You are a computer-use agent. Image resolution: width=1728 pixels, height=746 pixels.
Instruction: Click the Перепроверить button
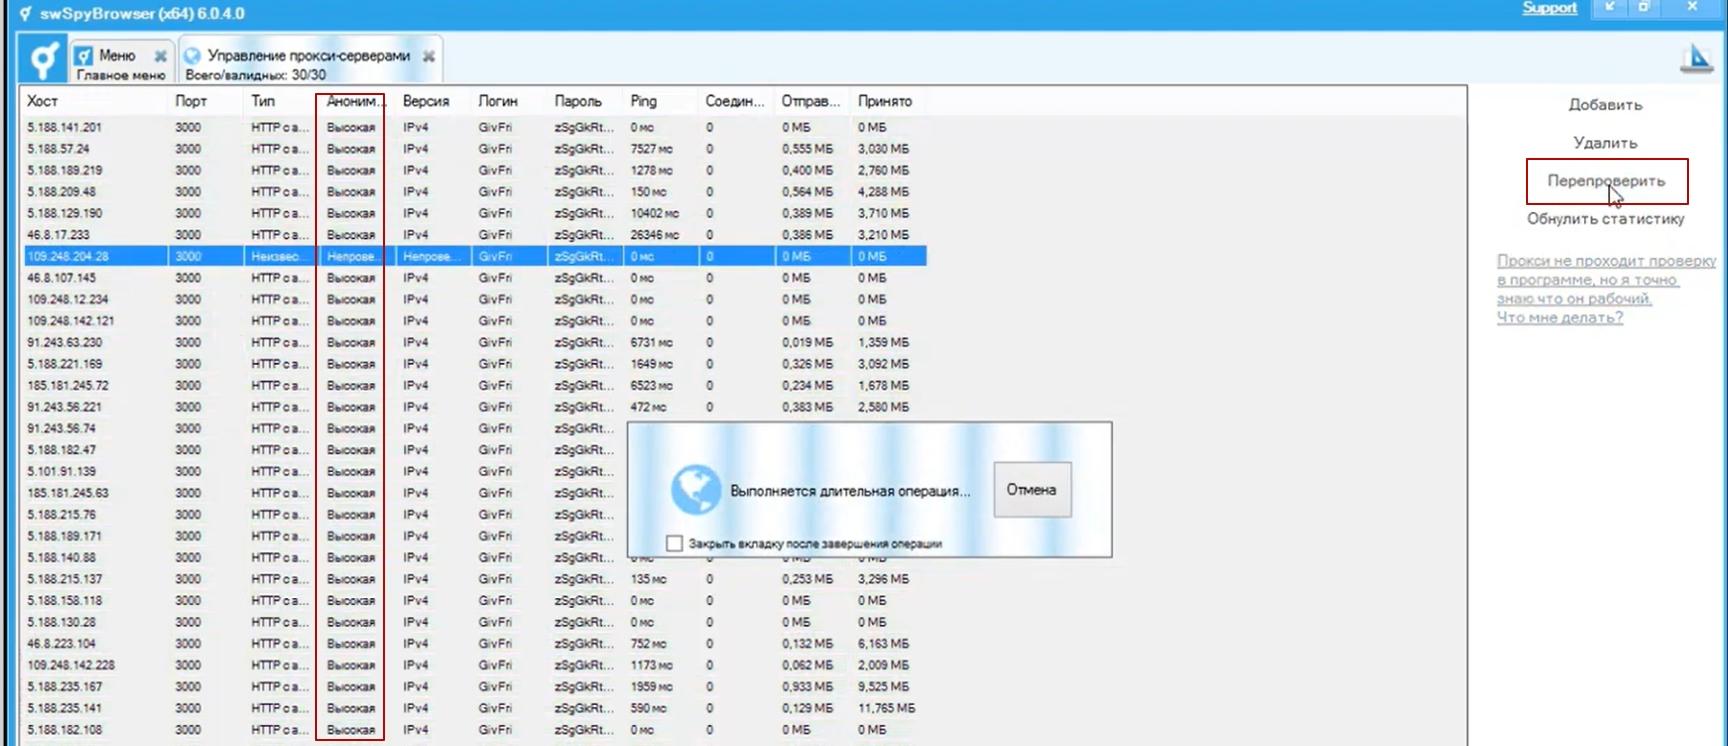[x=1606, y=181]
